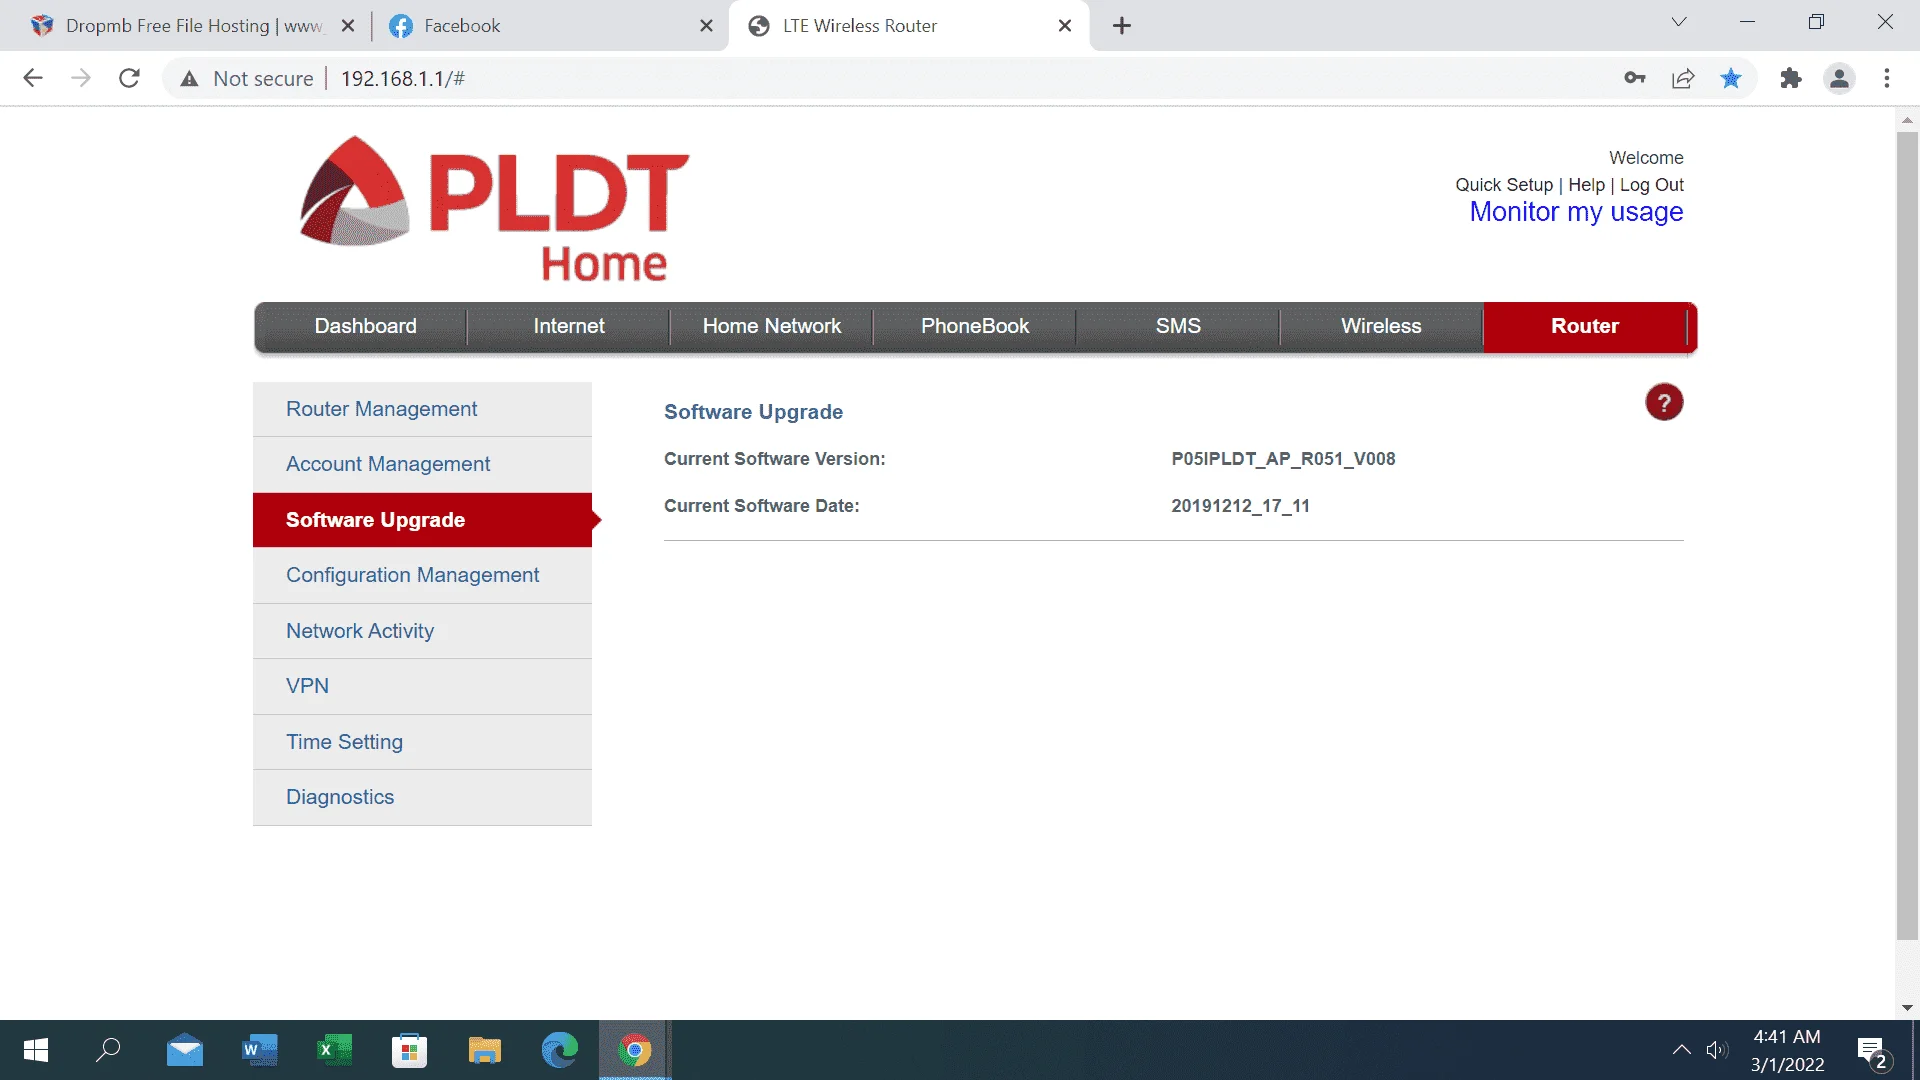Close the Dropmb Free File Hosting tab
This screenshot has height=1080, width=1920.
point(348,26)
